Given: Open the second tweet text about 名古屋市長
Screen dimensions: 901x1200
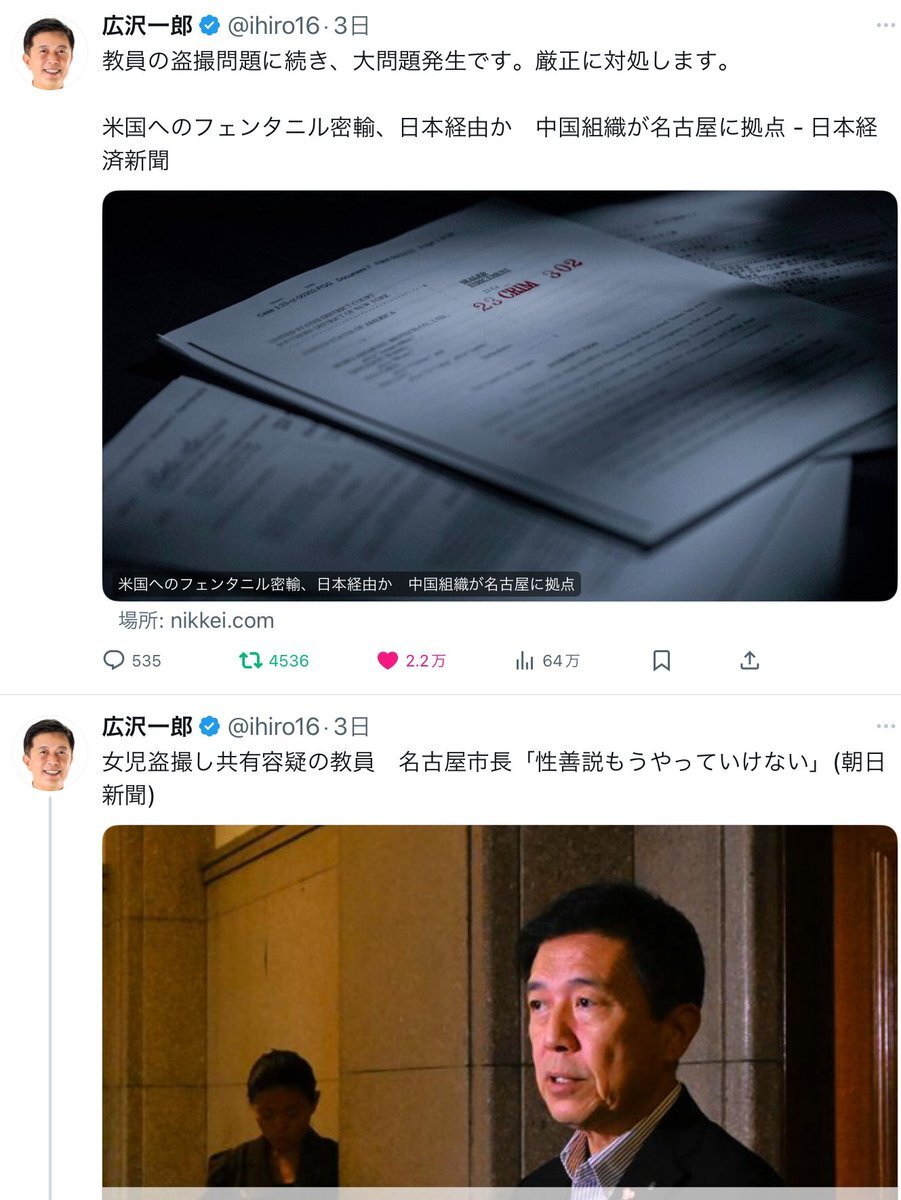Looking at the screenshot, I should [493, 778].
